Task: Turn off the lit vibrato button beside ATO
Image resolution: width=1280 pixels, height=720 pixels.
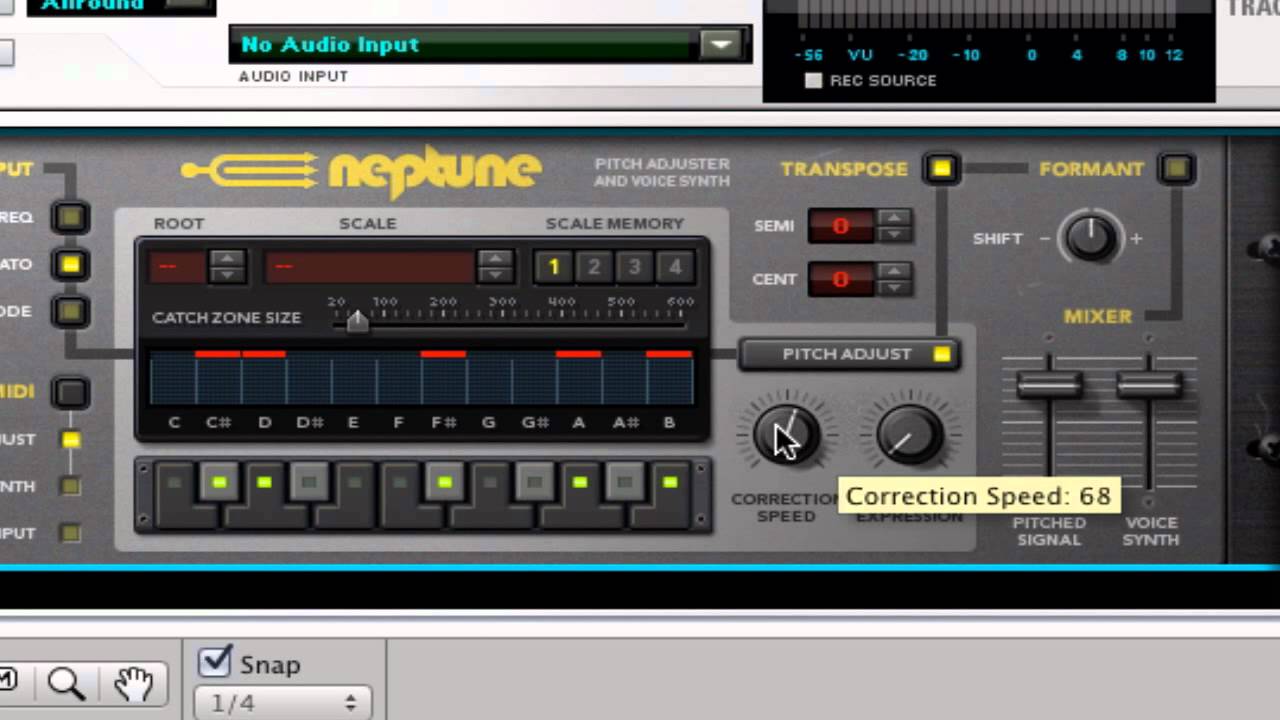Action: click(70, 264)
